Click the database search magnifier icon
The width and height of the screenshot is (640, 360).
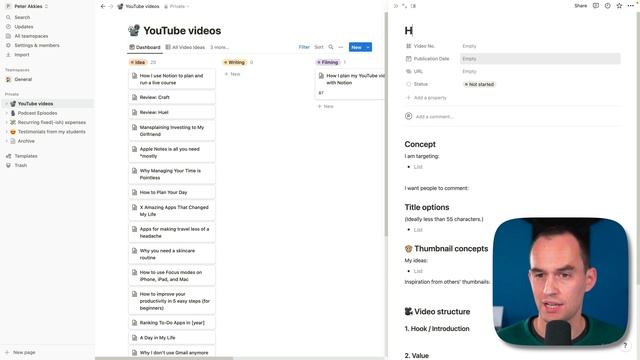coord(331,47)
